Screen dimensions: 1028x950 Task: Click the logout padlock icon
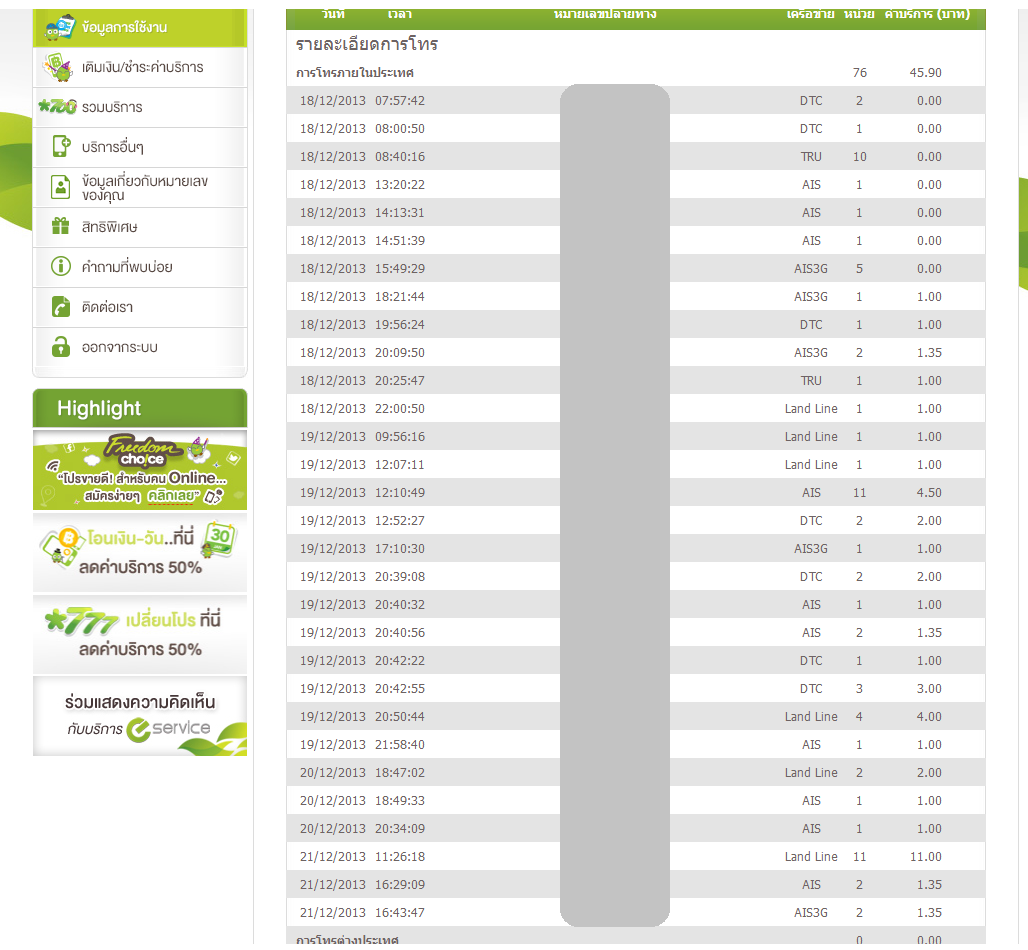(61, 346)
